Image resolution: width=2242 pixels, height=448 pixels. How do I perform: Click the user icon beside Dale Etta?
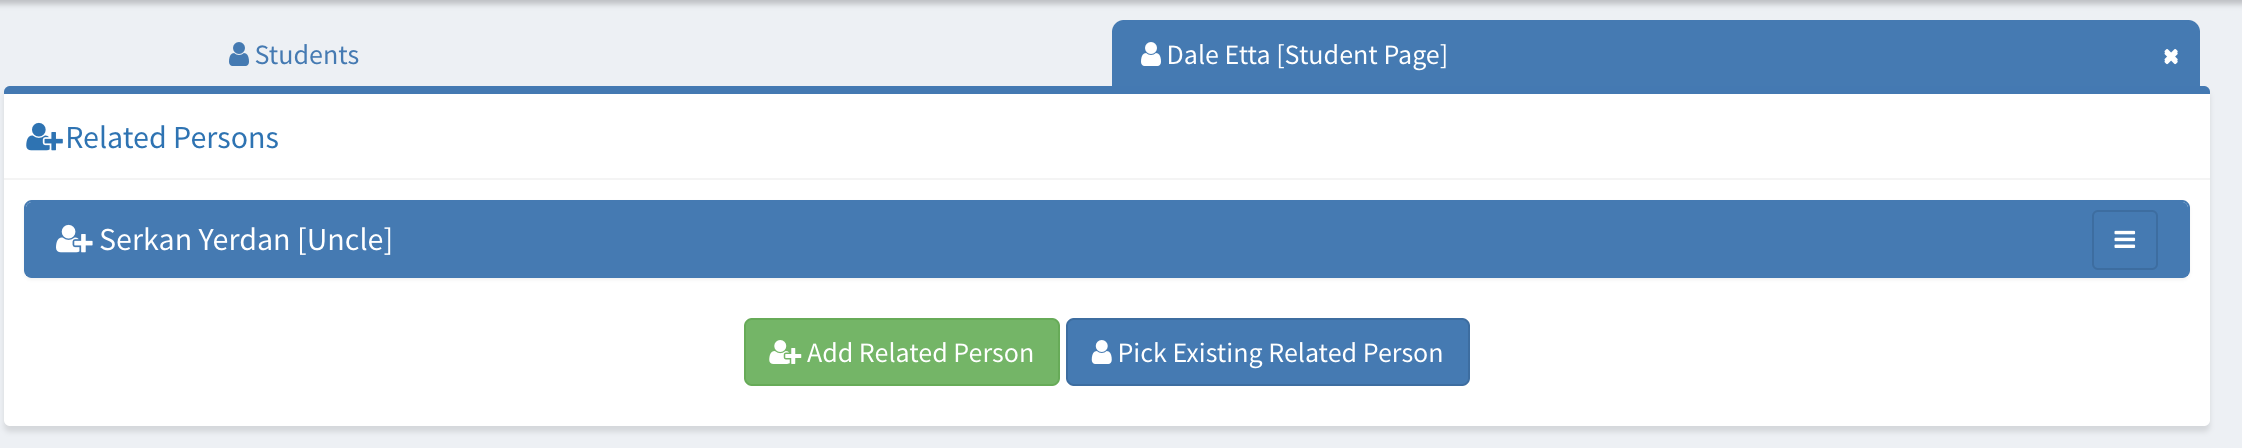click(1150, 54)
